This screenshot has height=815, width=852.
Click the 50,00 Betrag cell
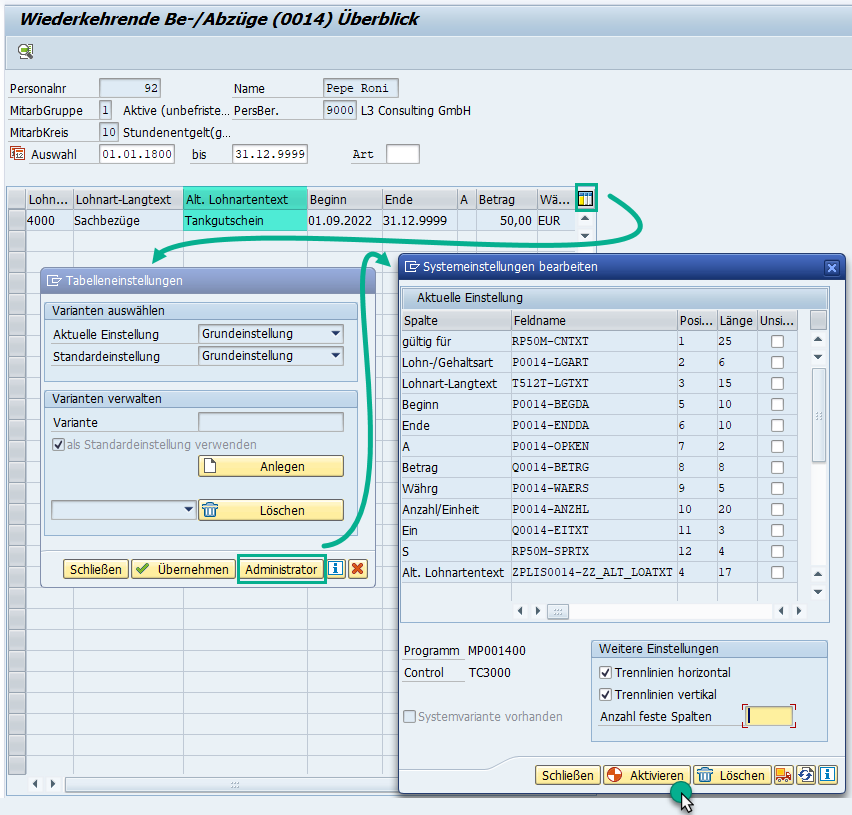(x=506, y=221)
